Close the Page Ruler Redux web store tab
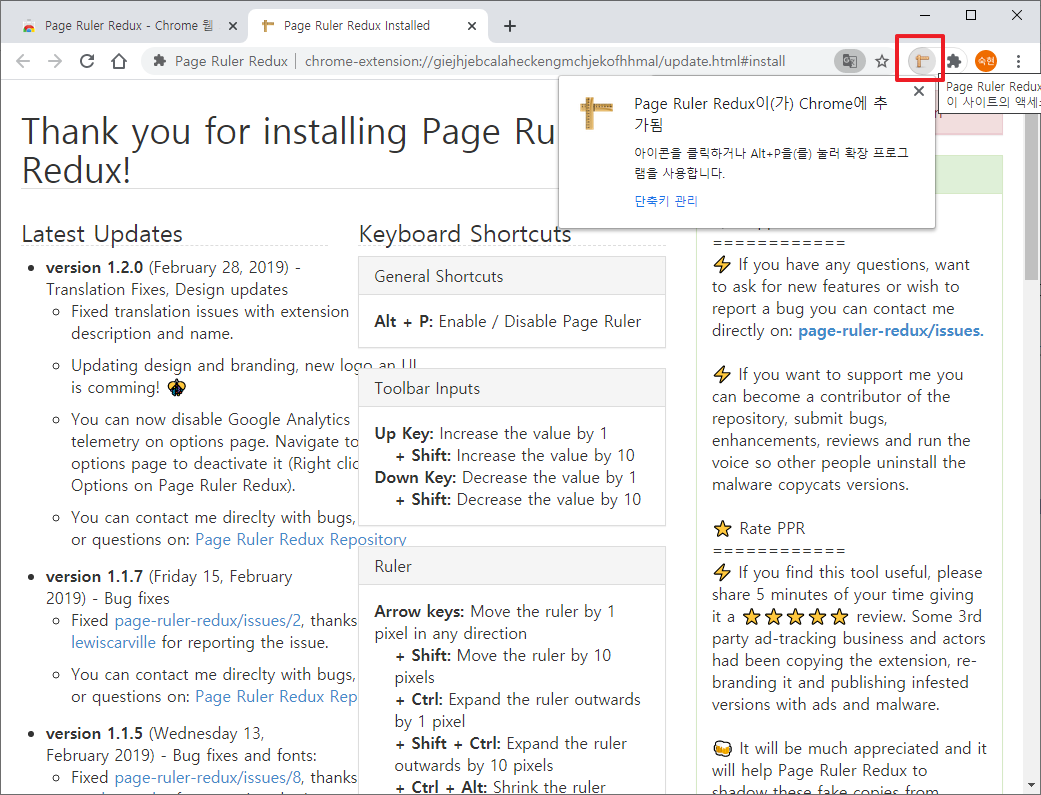This screenshot has width=1041, height=795. 232,26
